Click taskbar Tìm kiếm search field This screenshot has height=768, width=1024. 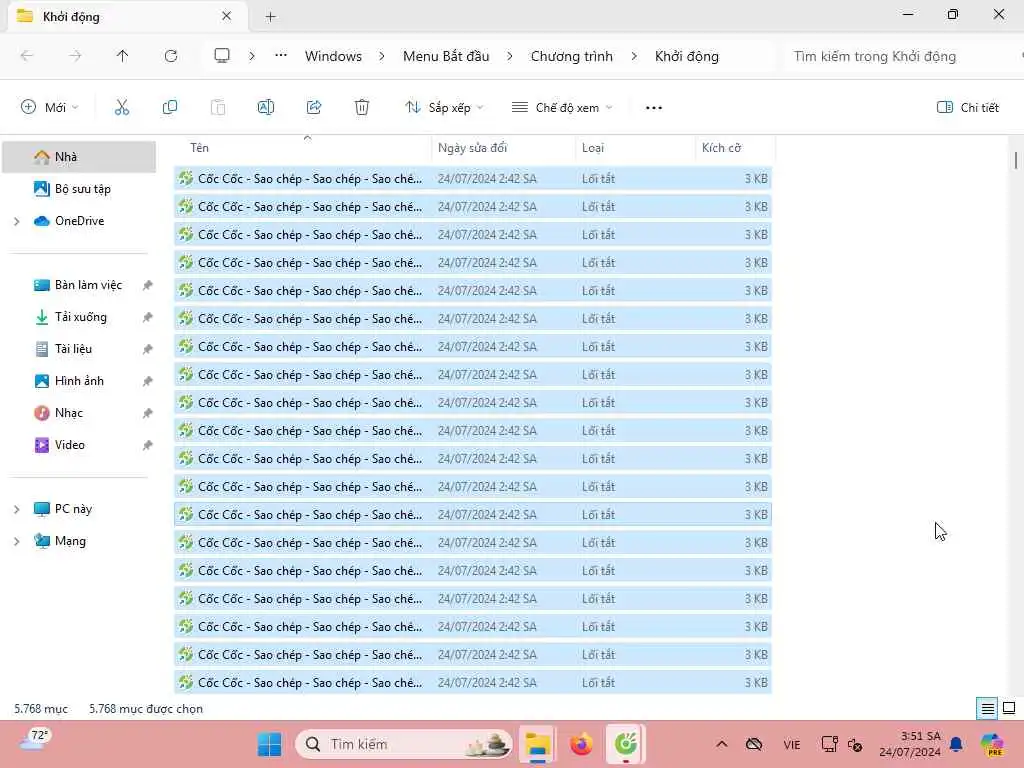coord(404,744)
